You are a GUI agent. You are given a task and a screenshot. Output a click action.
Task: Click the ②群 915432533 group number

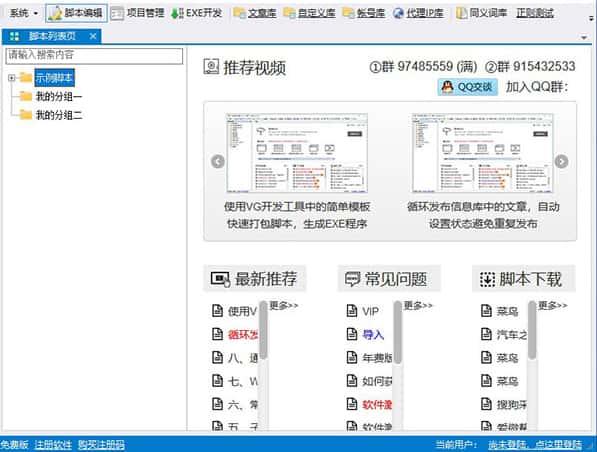click(x=530, y=66)
